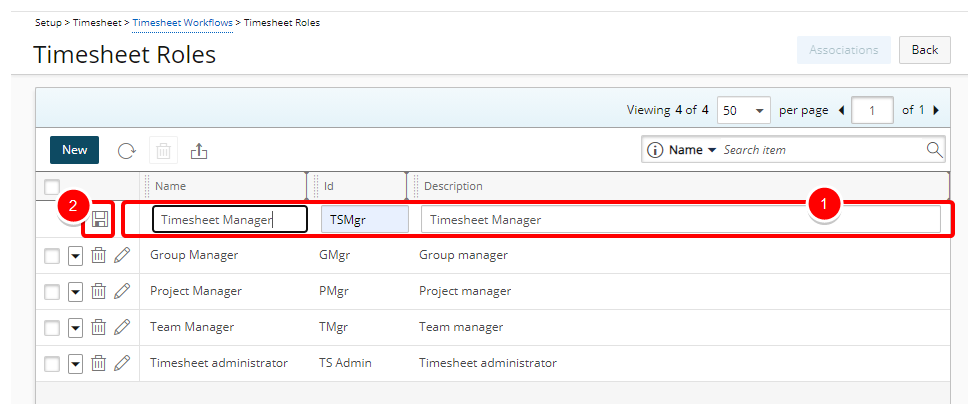This screenshot has height=416, width=980.
Task: Open the Project Manager row action dropdown
Action: click(x=75, y=292)
